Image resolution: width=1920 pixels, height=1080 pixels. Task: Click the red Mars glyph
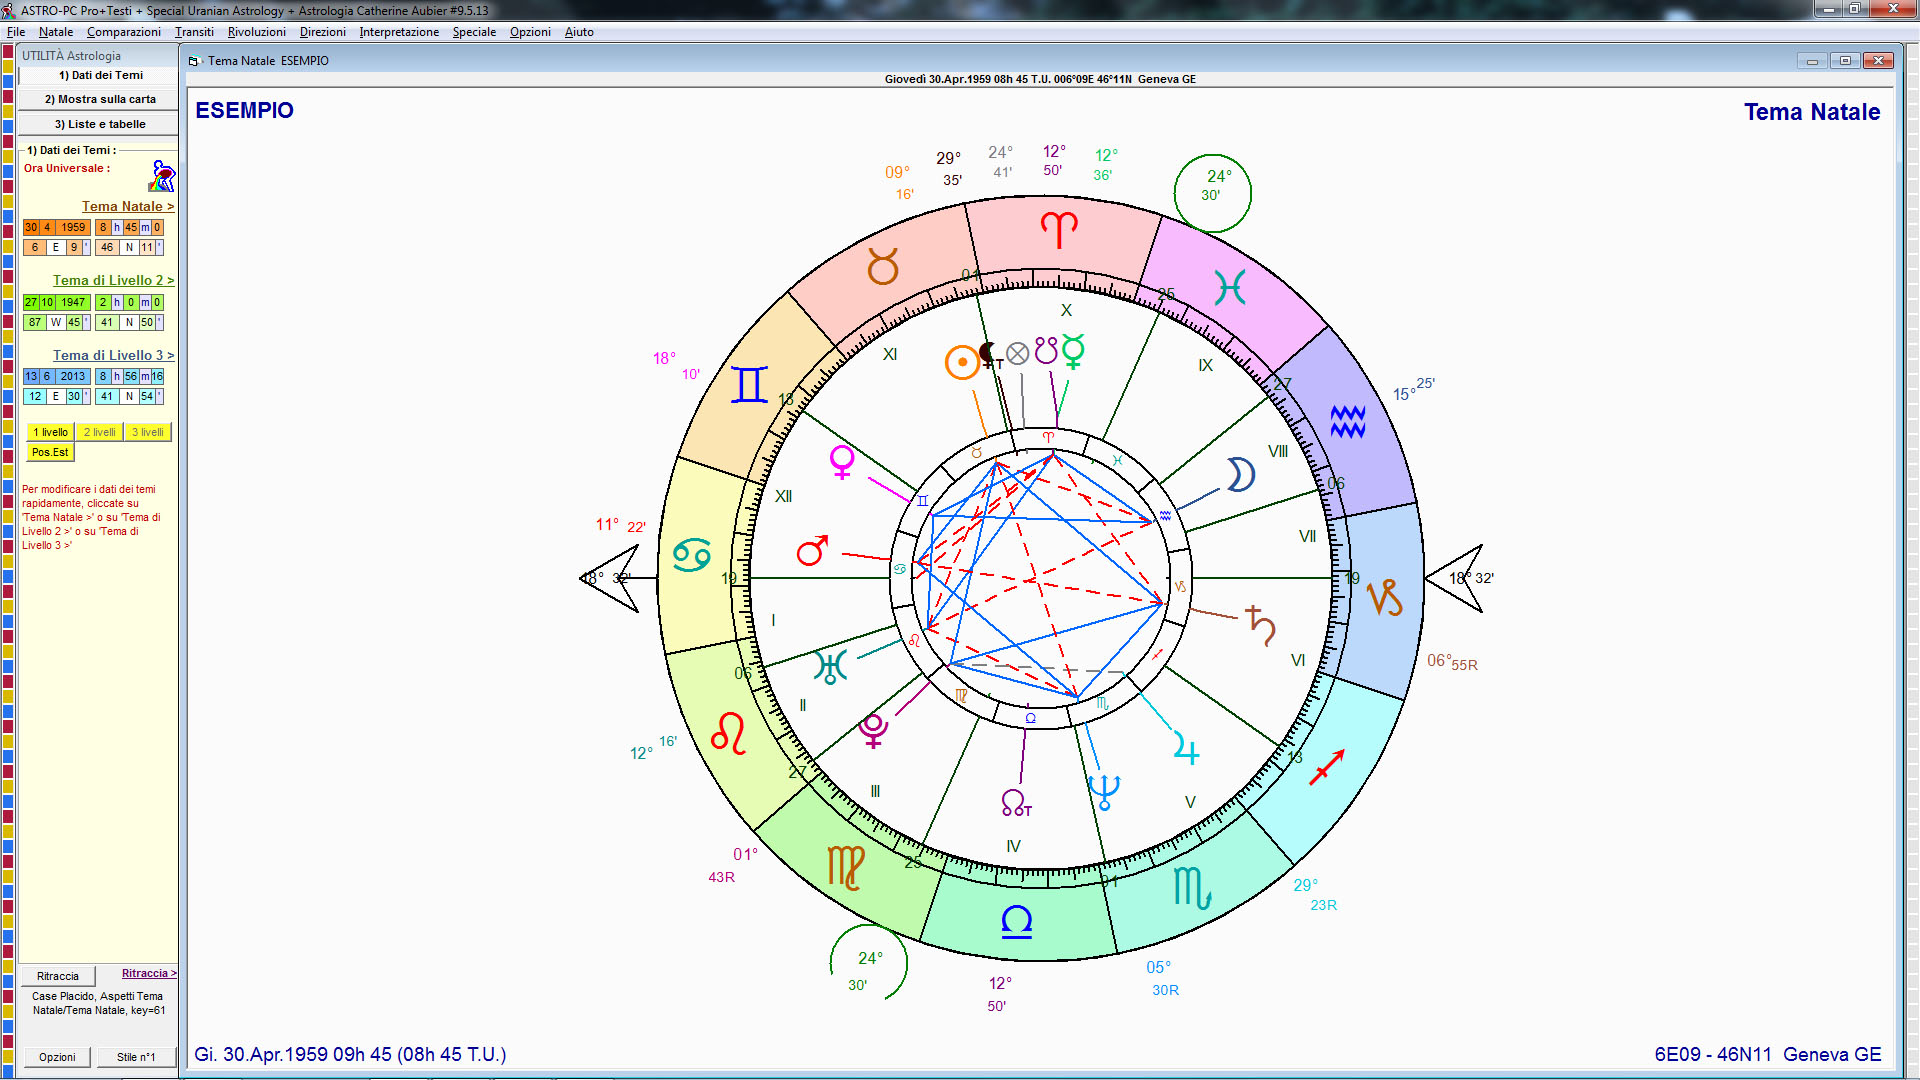click(x=812, y=550)
